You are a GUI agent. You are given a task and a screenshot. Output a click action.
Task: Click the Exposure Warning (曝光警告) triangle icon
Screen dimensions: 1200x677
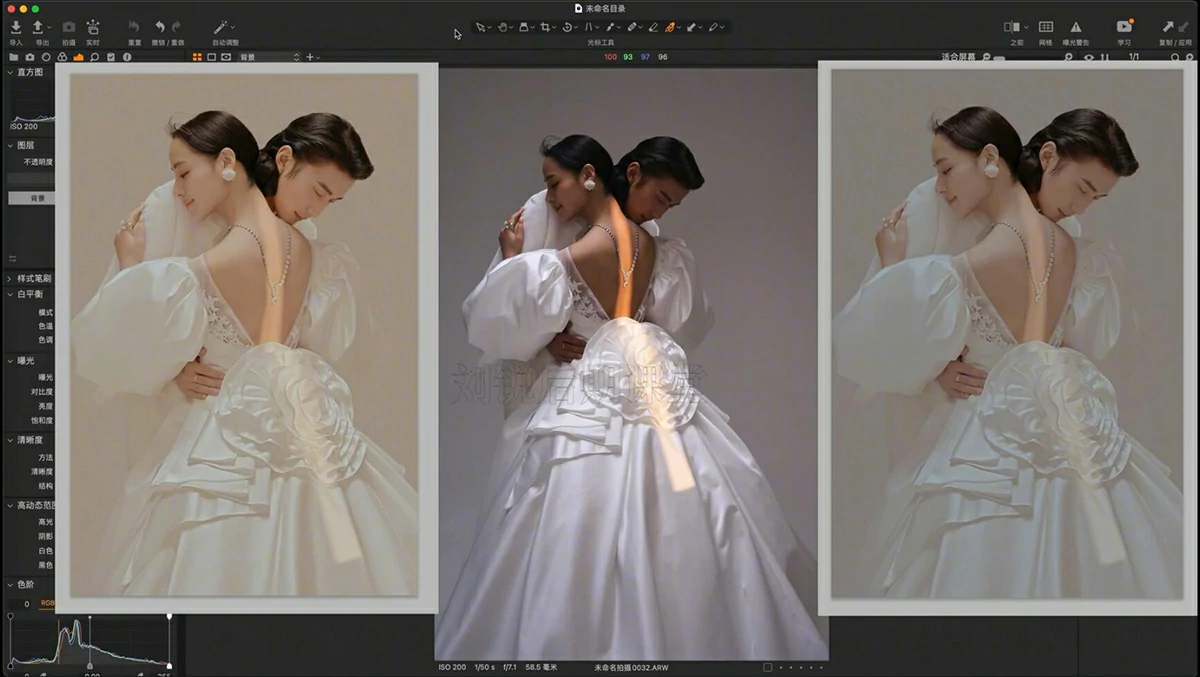pos(1076,27)
